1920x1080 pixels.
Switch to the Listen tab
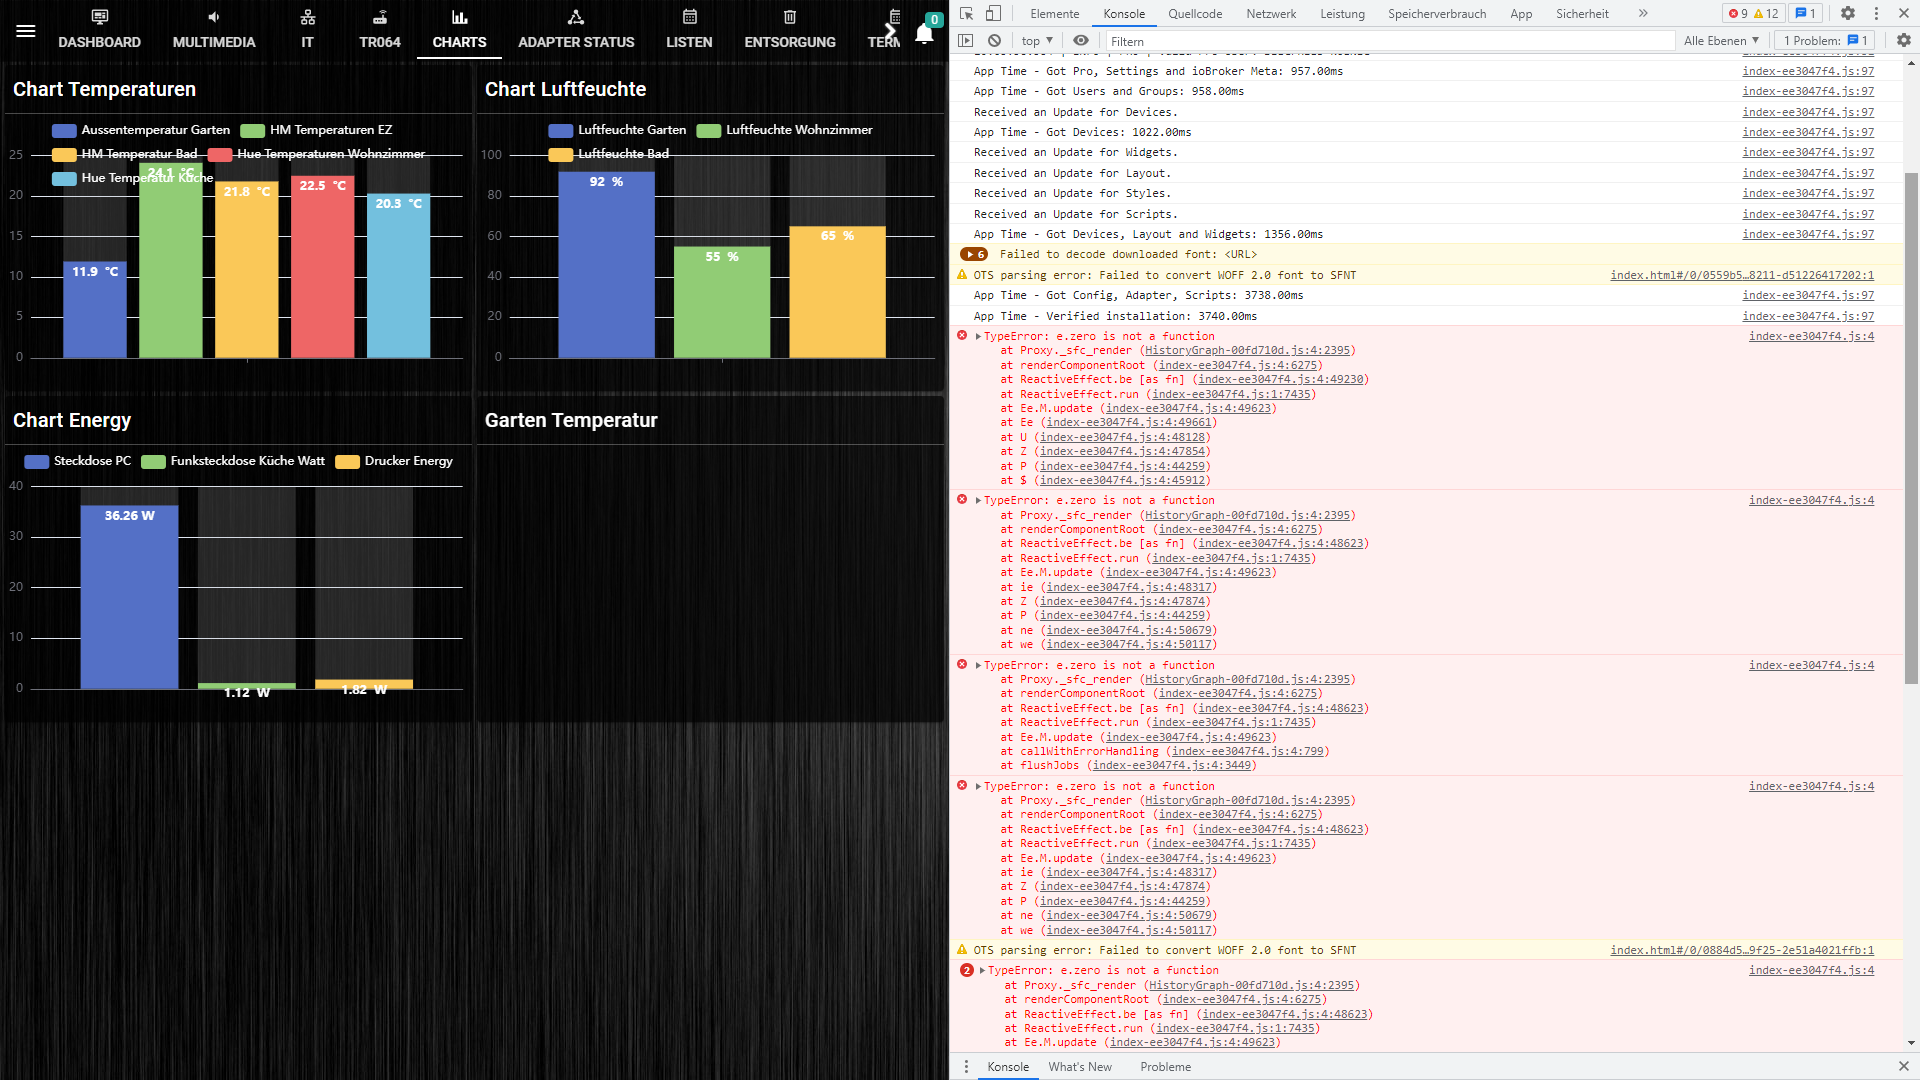click(689, 30)
